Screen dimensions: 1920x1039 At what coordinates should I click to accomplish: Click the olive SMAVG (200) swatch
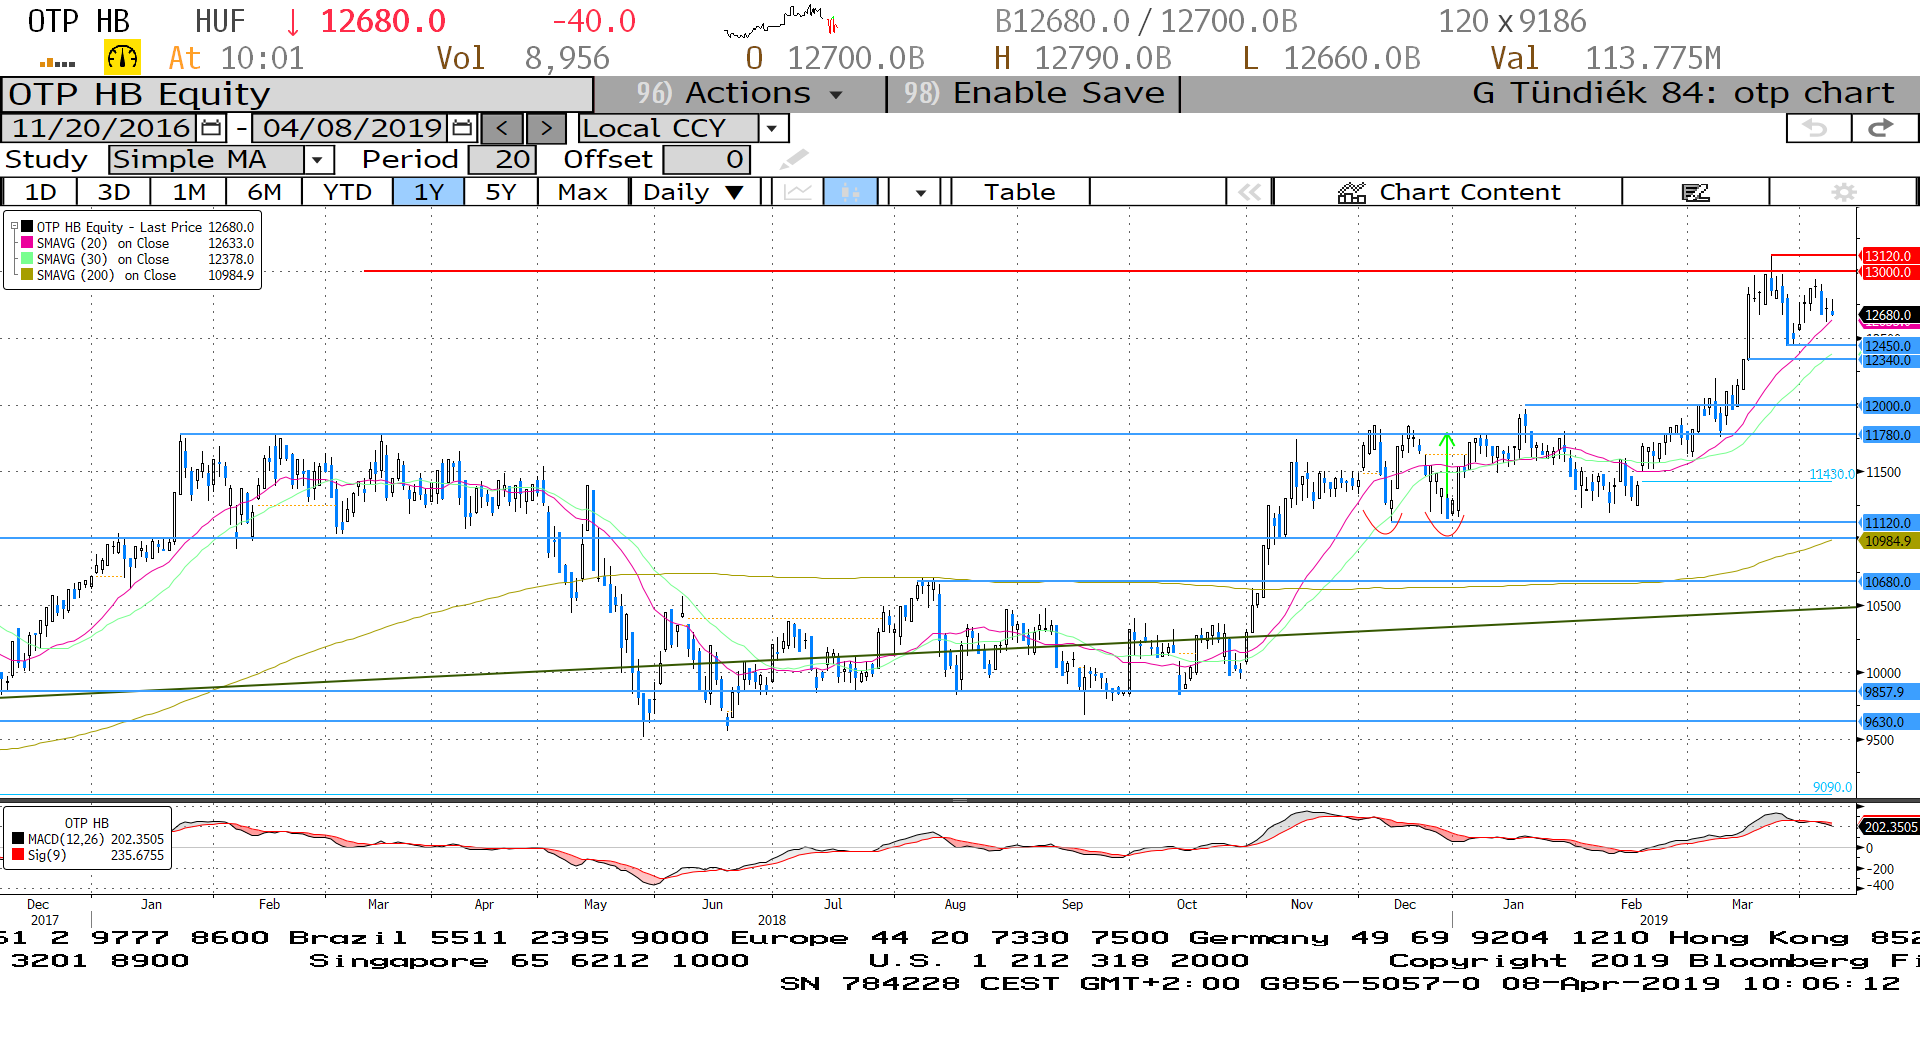[x=28, y=275]
